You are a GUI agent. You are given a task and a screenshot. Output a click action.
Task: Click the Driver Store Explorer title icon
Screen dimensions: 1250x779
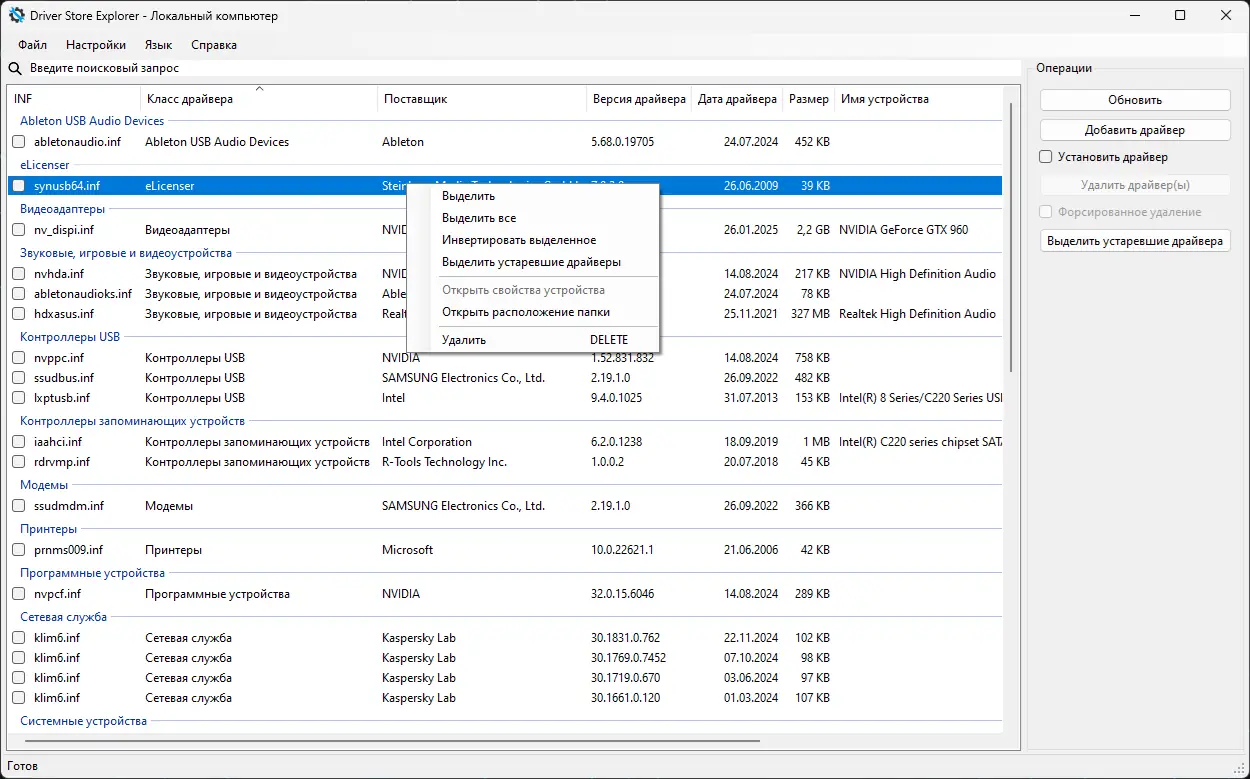pyautogui.click(x=17, y=16)
